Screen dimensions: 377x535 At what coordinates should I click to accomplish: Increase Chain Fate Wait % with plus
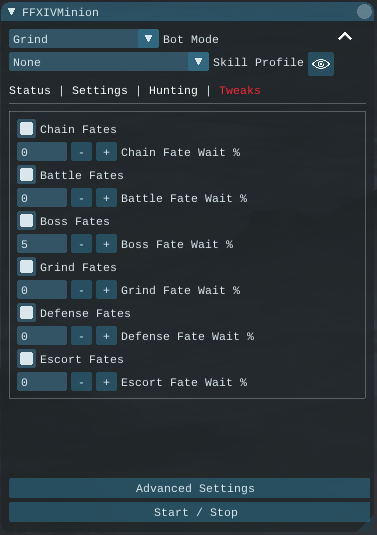coord(106,152)
